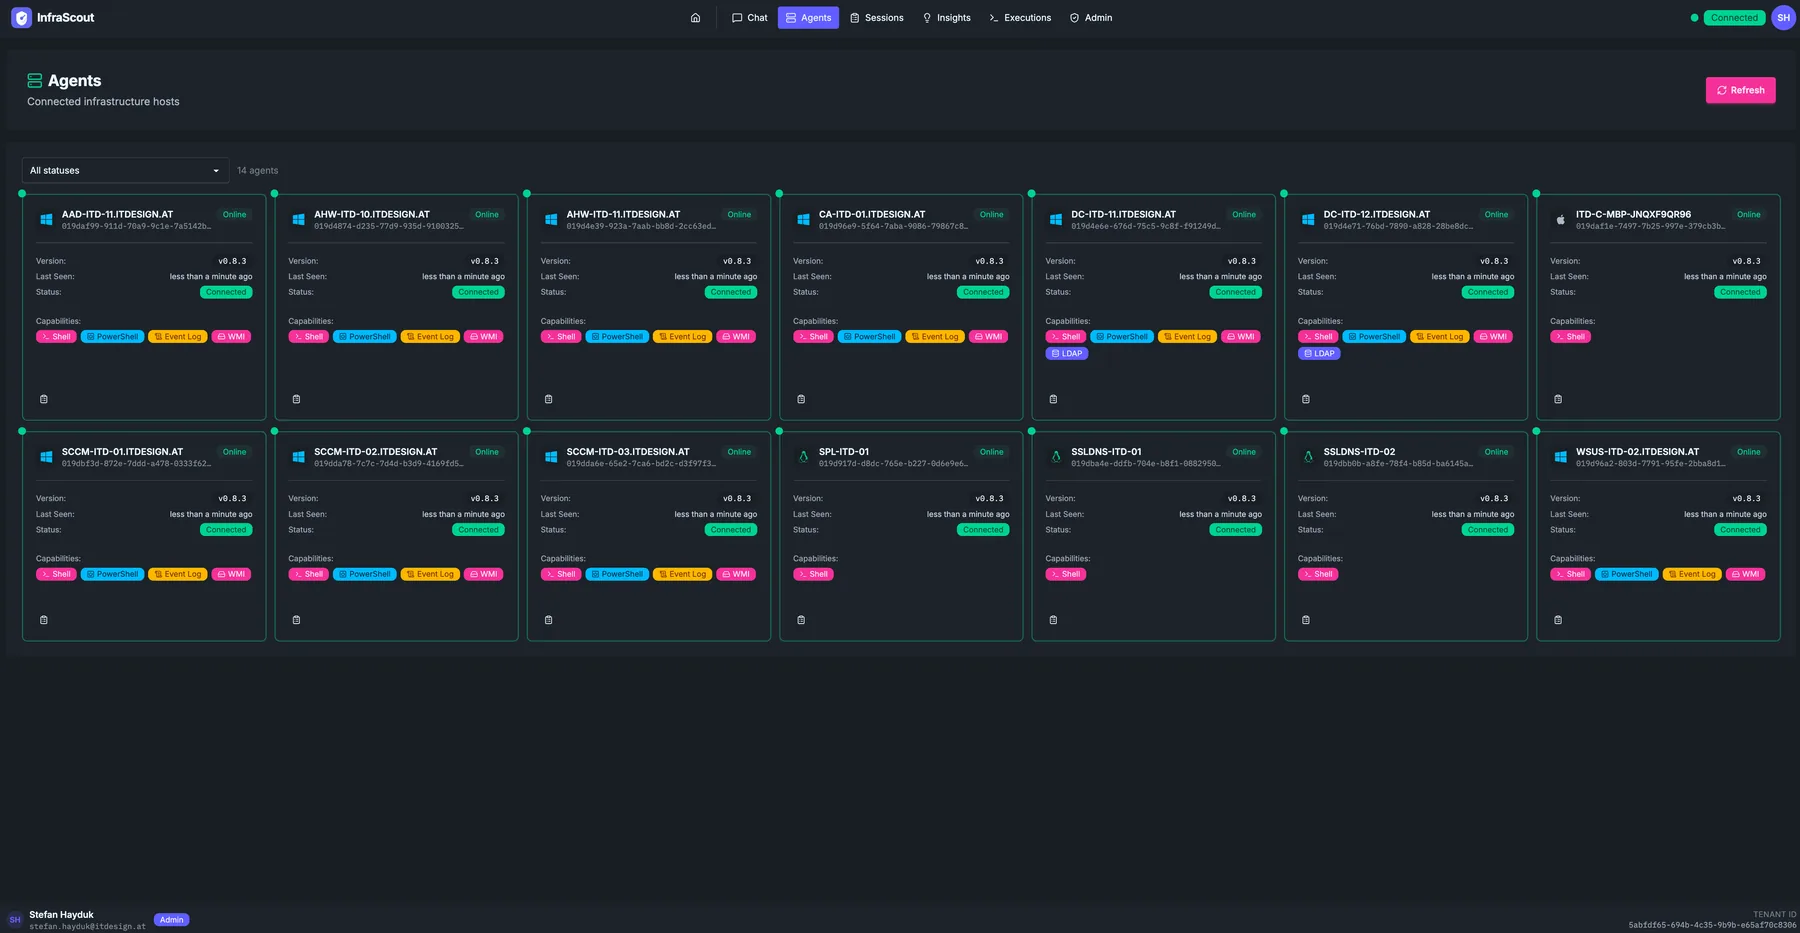This screenshot has height=933, width=1800.
Task: Click Windows logo on AAD-ITD-11 card
Action: coord(46,219)
